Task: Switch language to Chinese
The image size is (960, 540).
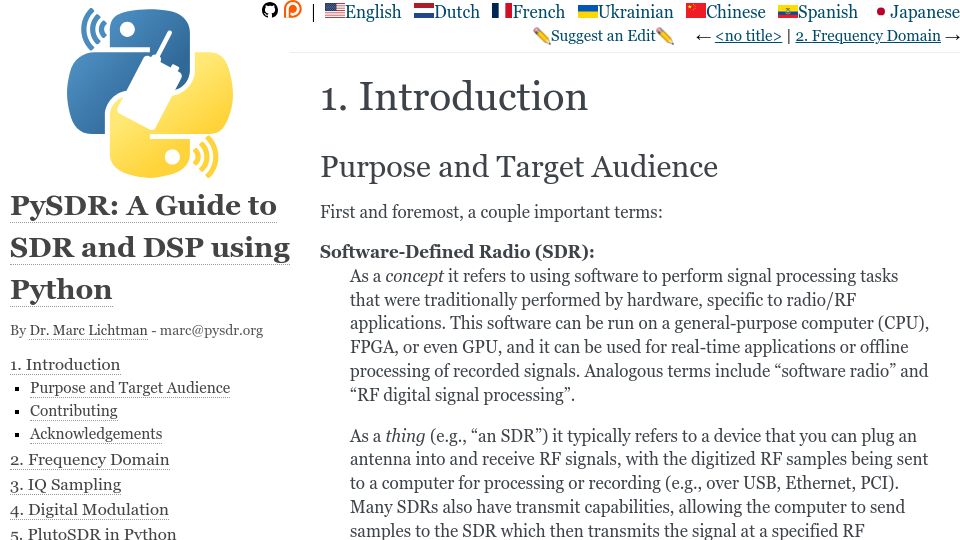Action: click(735, 12)
